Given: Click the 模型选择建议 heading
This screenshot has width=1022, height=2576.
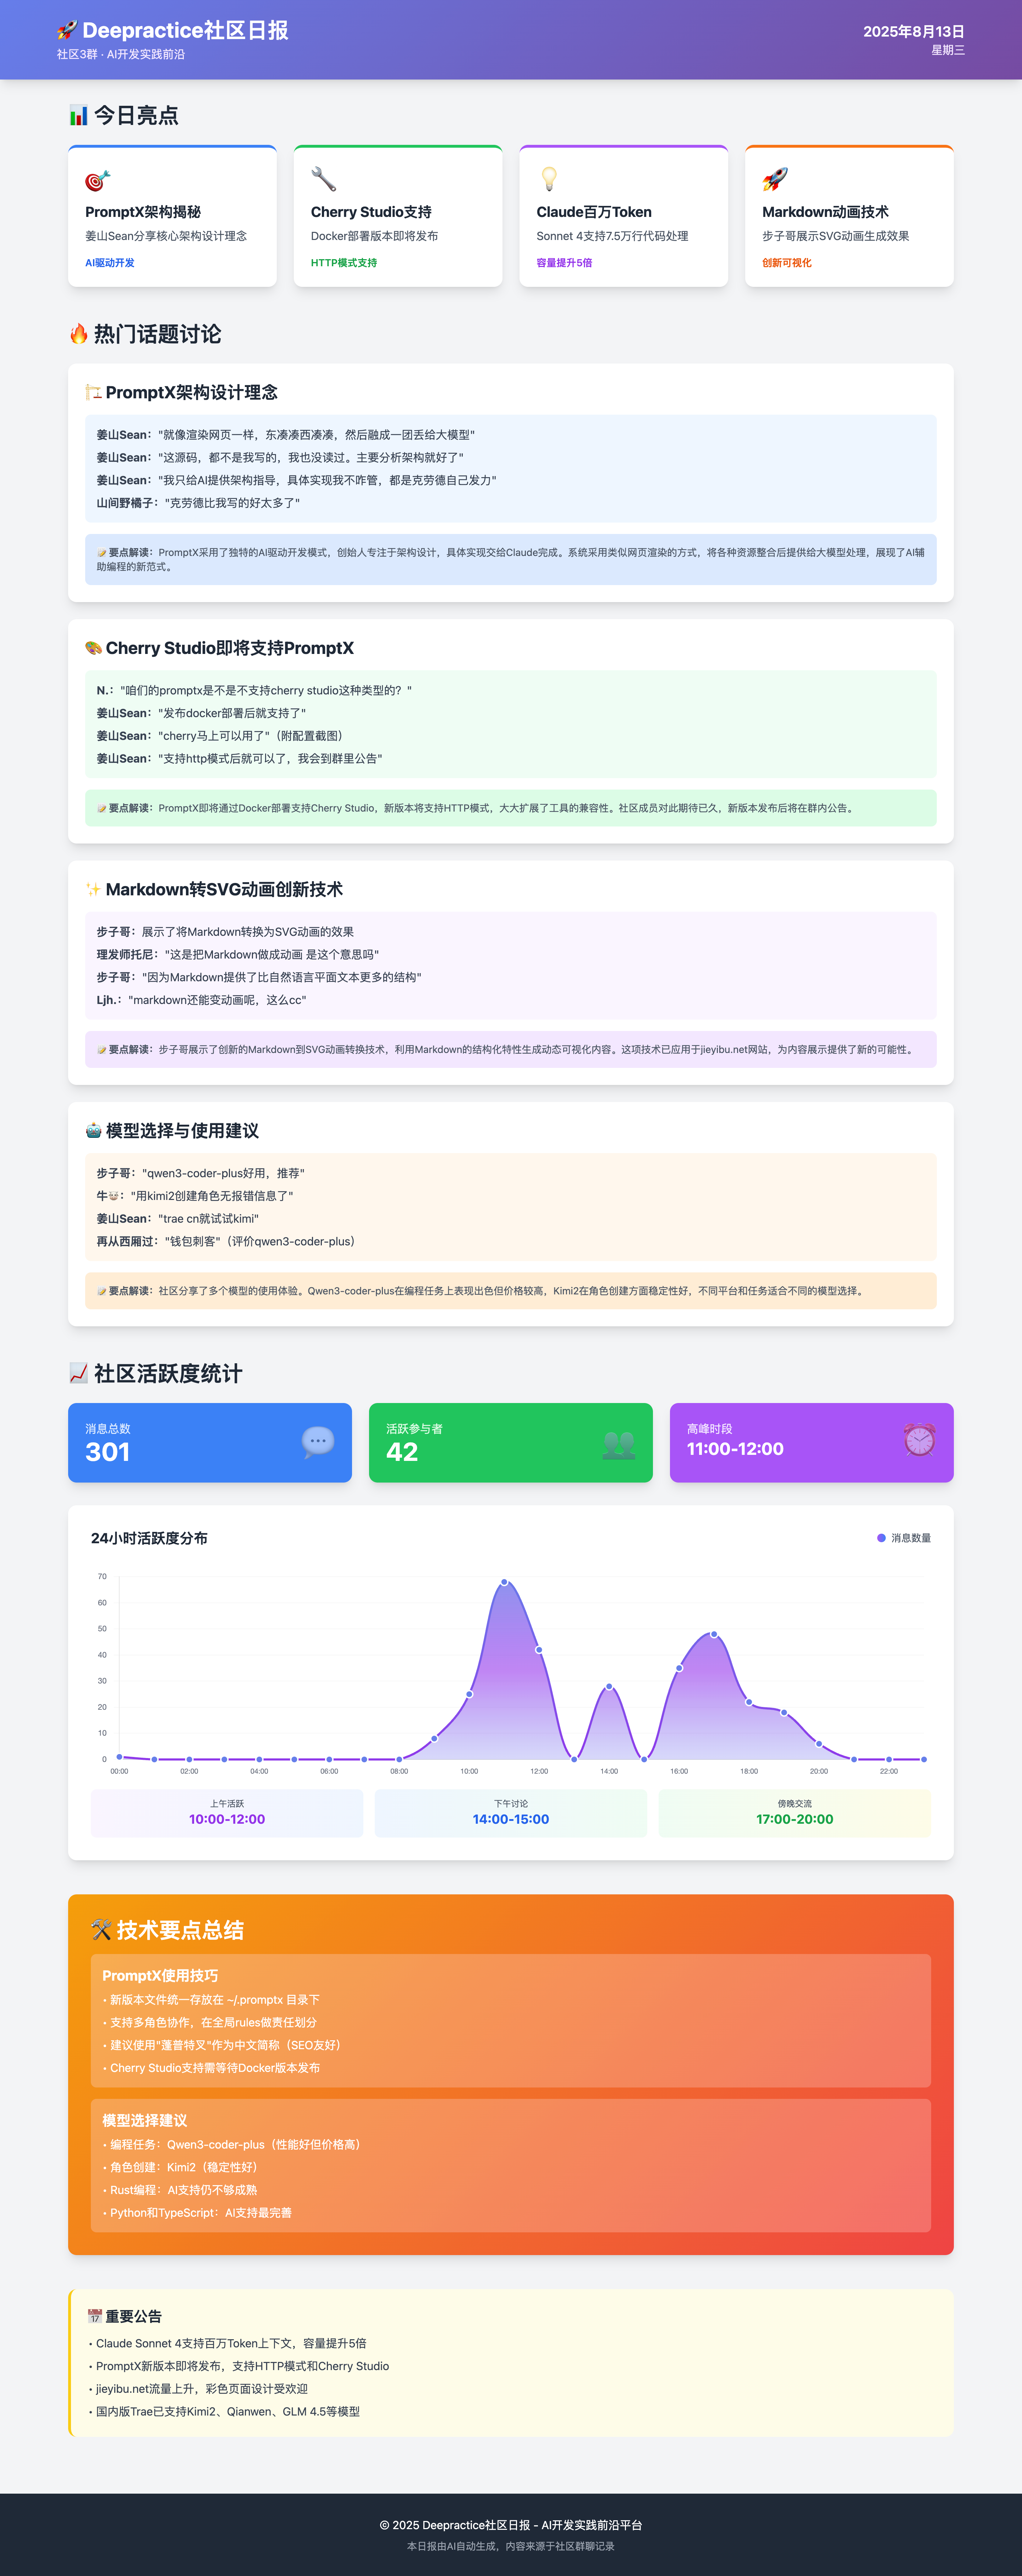Looking at the screenshot, I should point(145,2120).
